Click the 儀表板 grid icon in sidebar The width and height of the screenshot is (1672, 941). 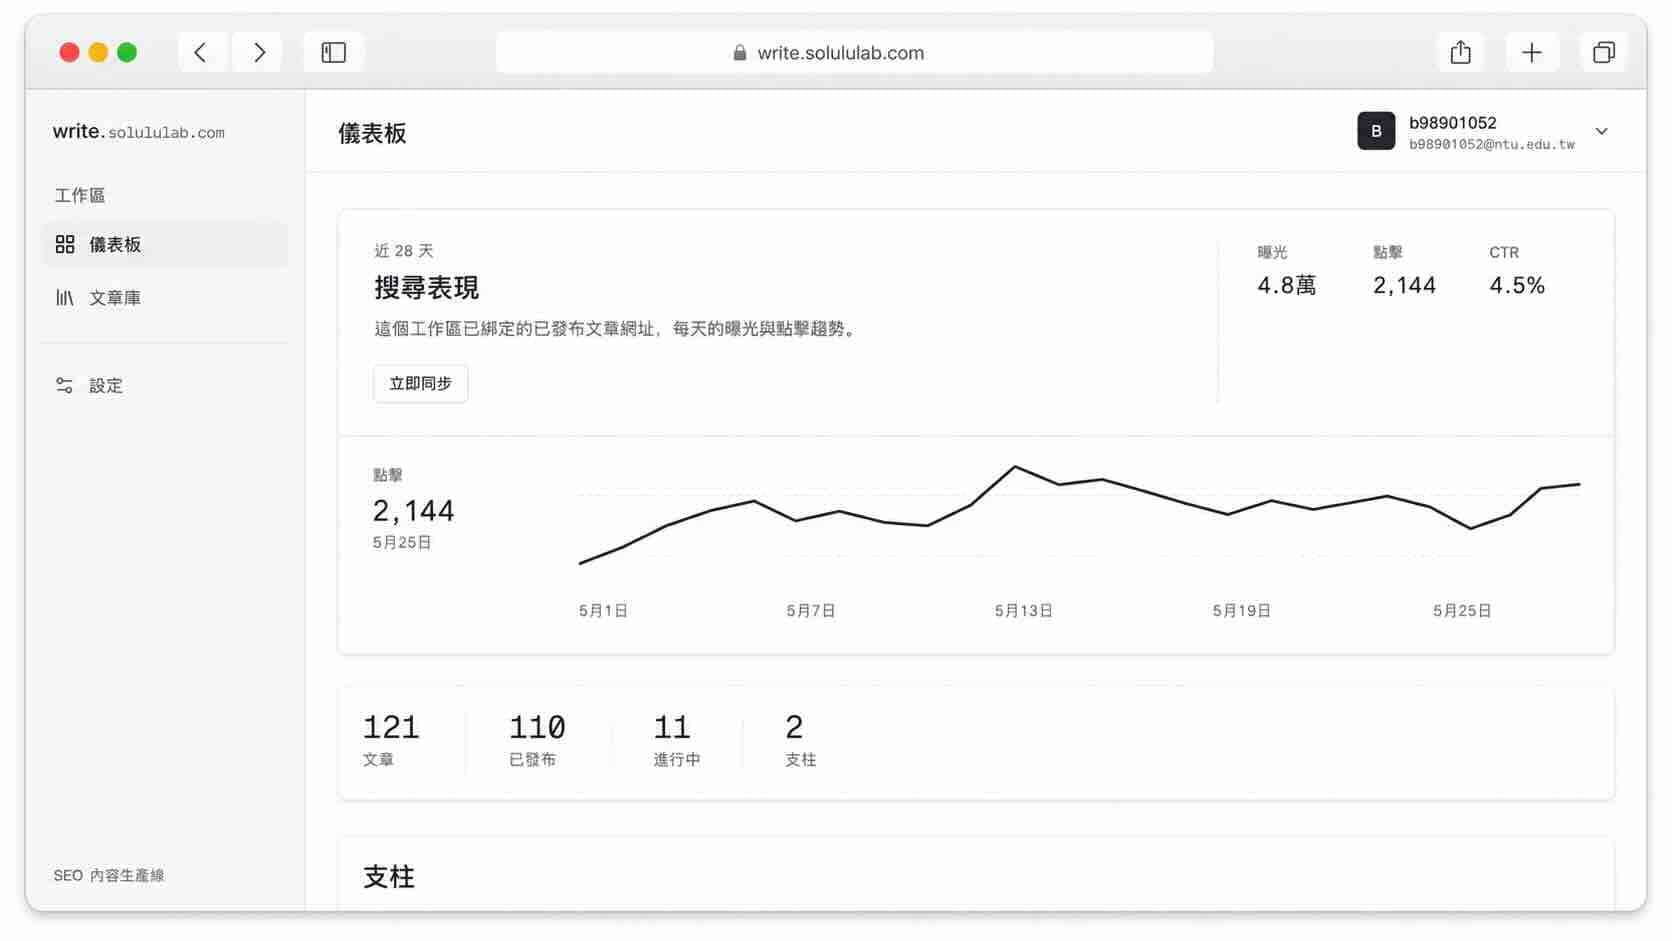(x=65, y=244)
